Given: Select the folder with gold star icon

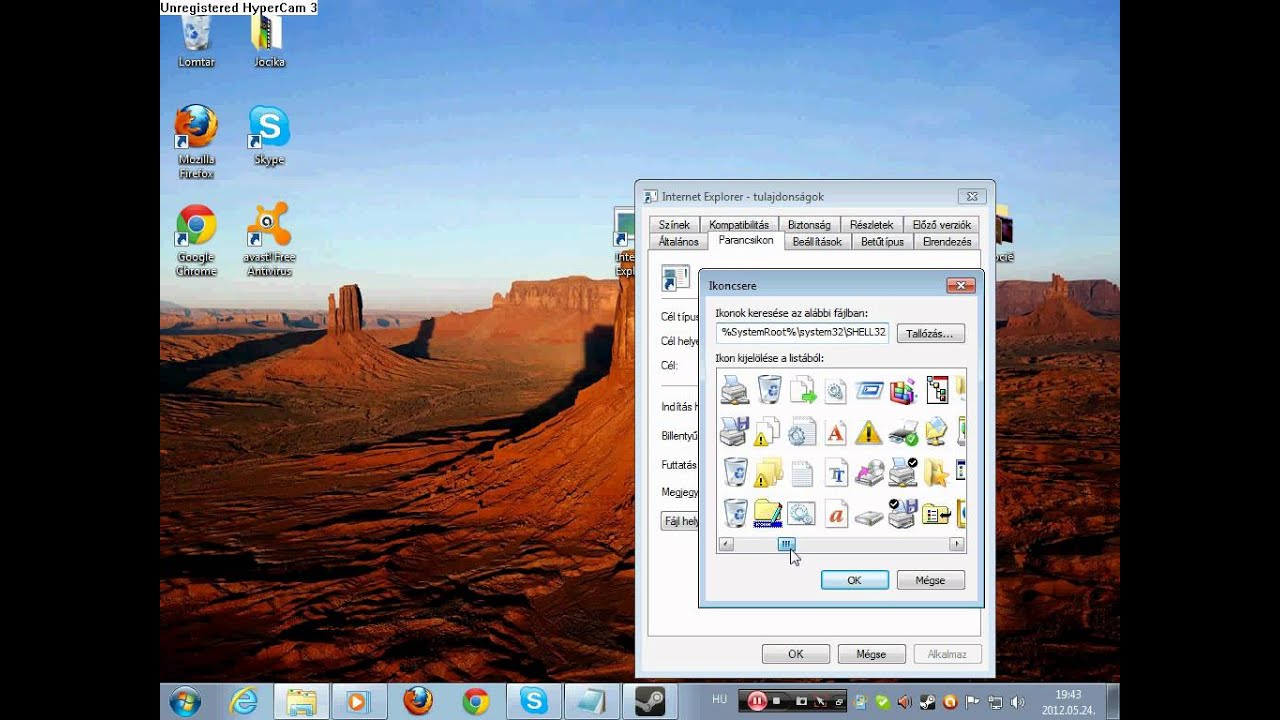Looking at the screenshot, I should [937, 472].
